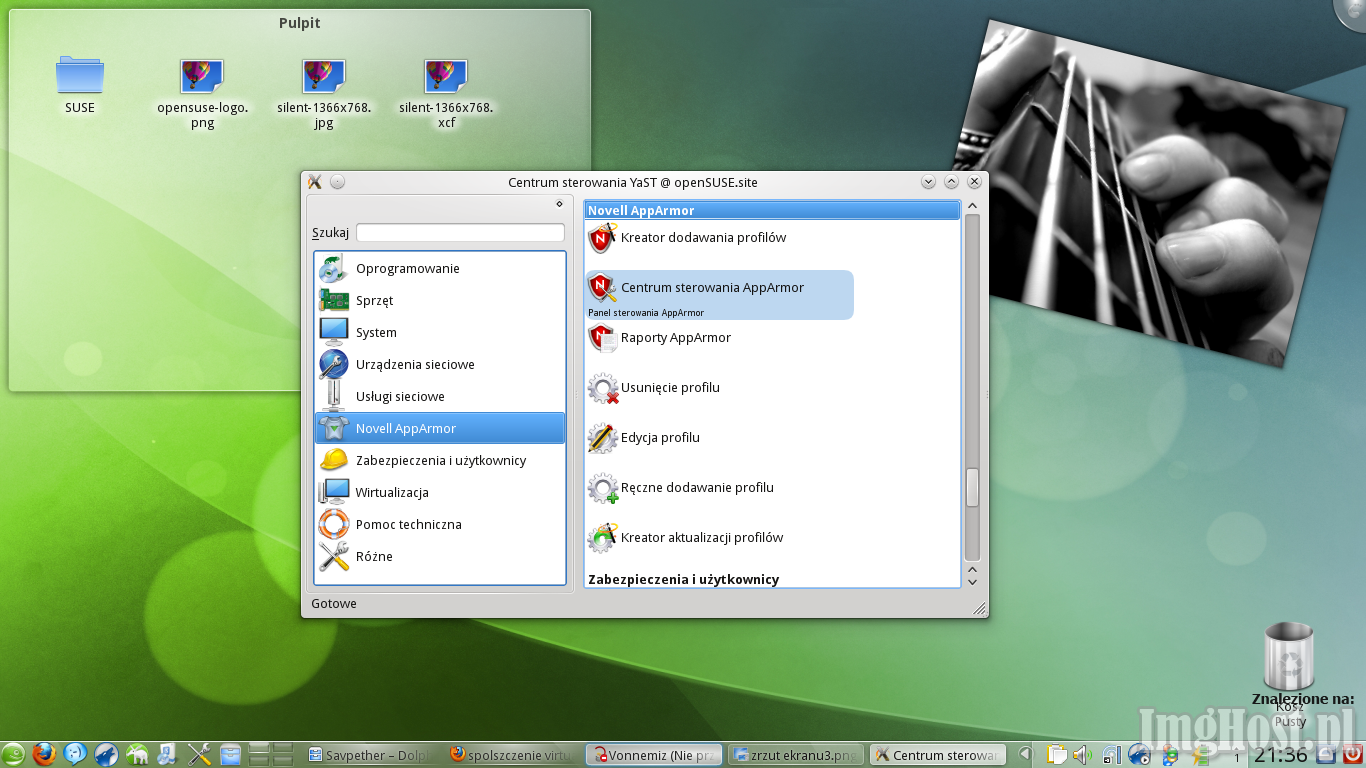Select Zabezpieczenia i użytkownicy category
Image resolution: width=1366 pixels, height=768 pixels.
pyautogui.click(x=440, y=460)
